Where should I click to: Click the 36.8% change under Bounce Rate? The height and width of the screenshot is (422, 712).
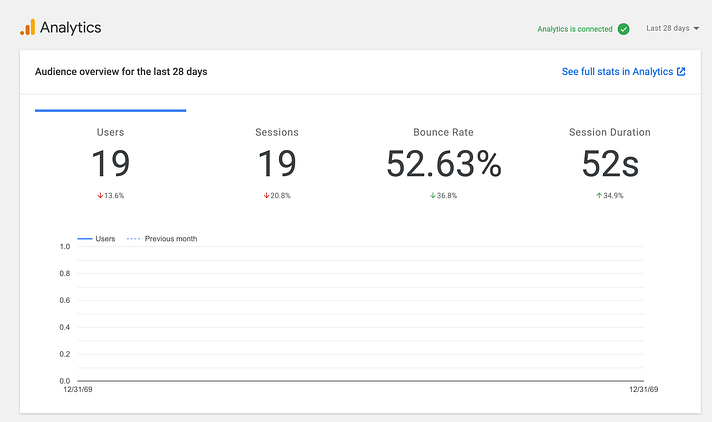pos(447,195)
